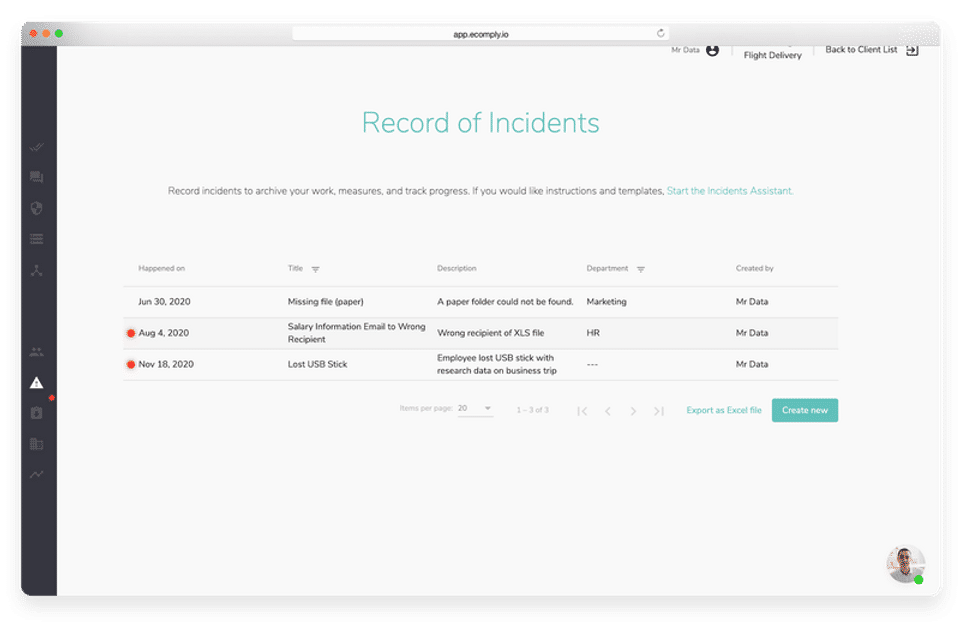Image resolution: width=960 pixels, height=636 pixels.
Task: Open the shield security sidebar icon
Action: pos(37,208)
